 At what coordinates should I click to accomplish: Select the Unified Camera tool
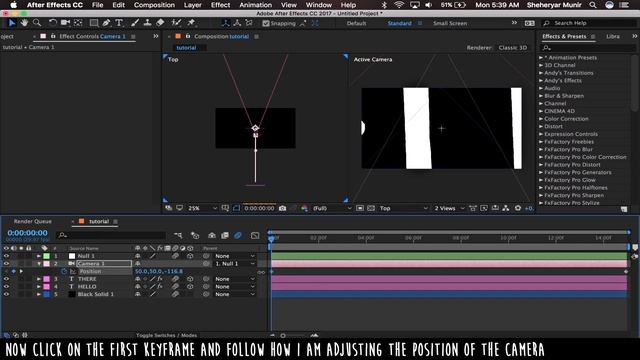[65, 23]
